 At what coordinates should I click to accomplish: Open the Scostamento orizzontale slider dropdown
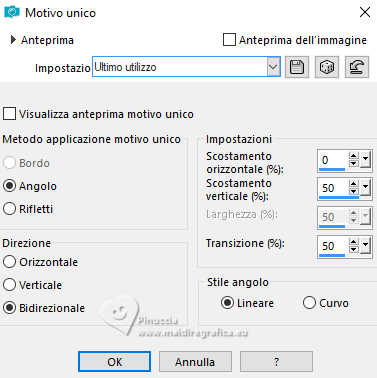pyautogui.click(x=365, y=160)
